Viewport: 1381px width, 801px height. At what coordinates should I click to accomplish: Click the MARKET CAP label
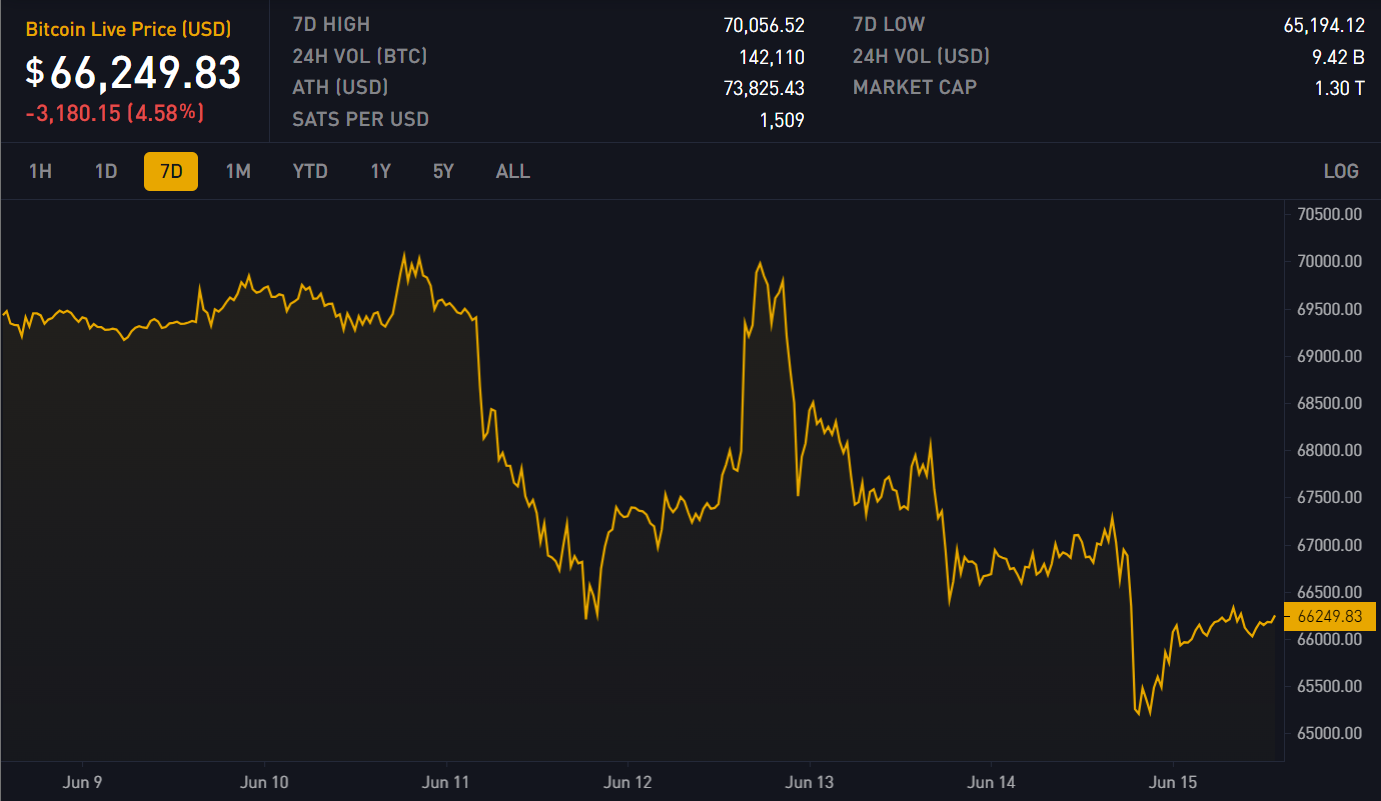tap(914, 88)
